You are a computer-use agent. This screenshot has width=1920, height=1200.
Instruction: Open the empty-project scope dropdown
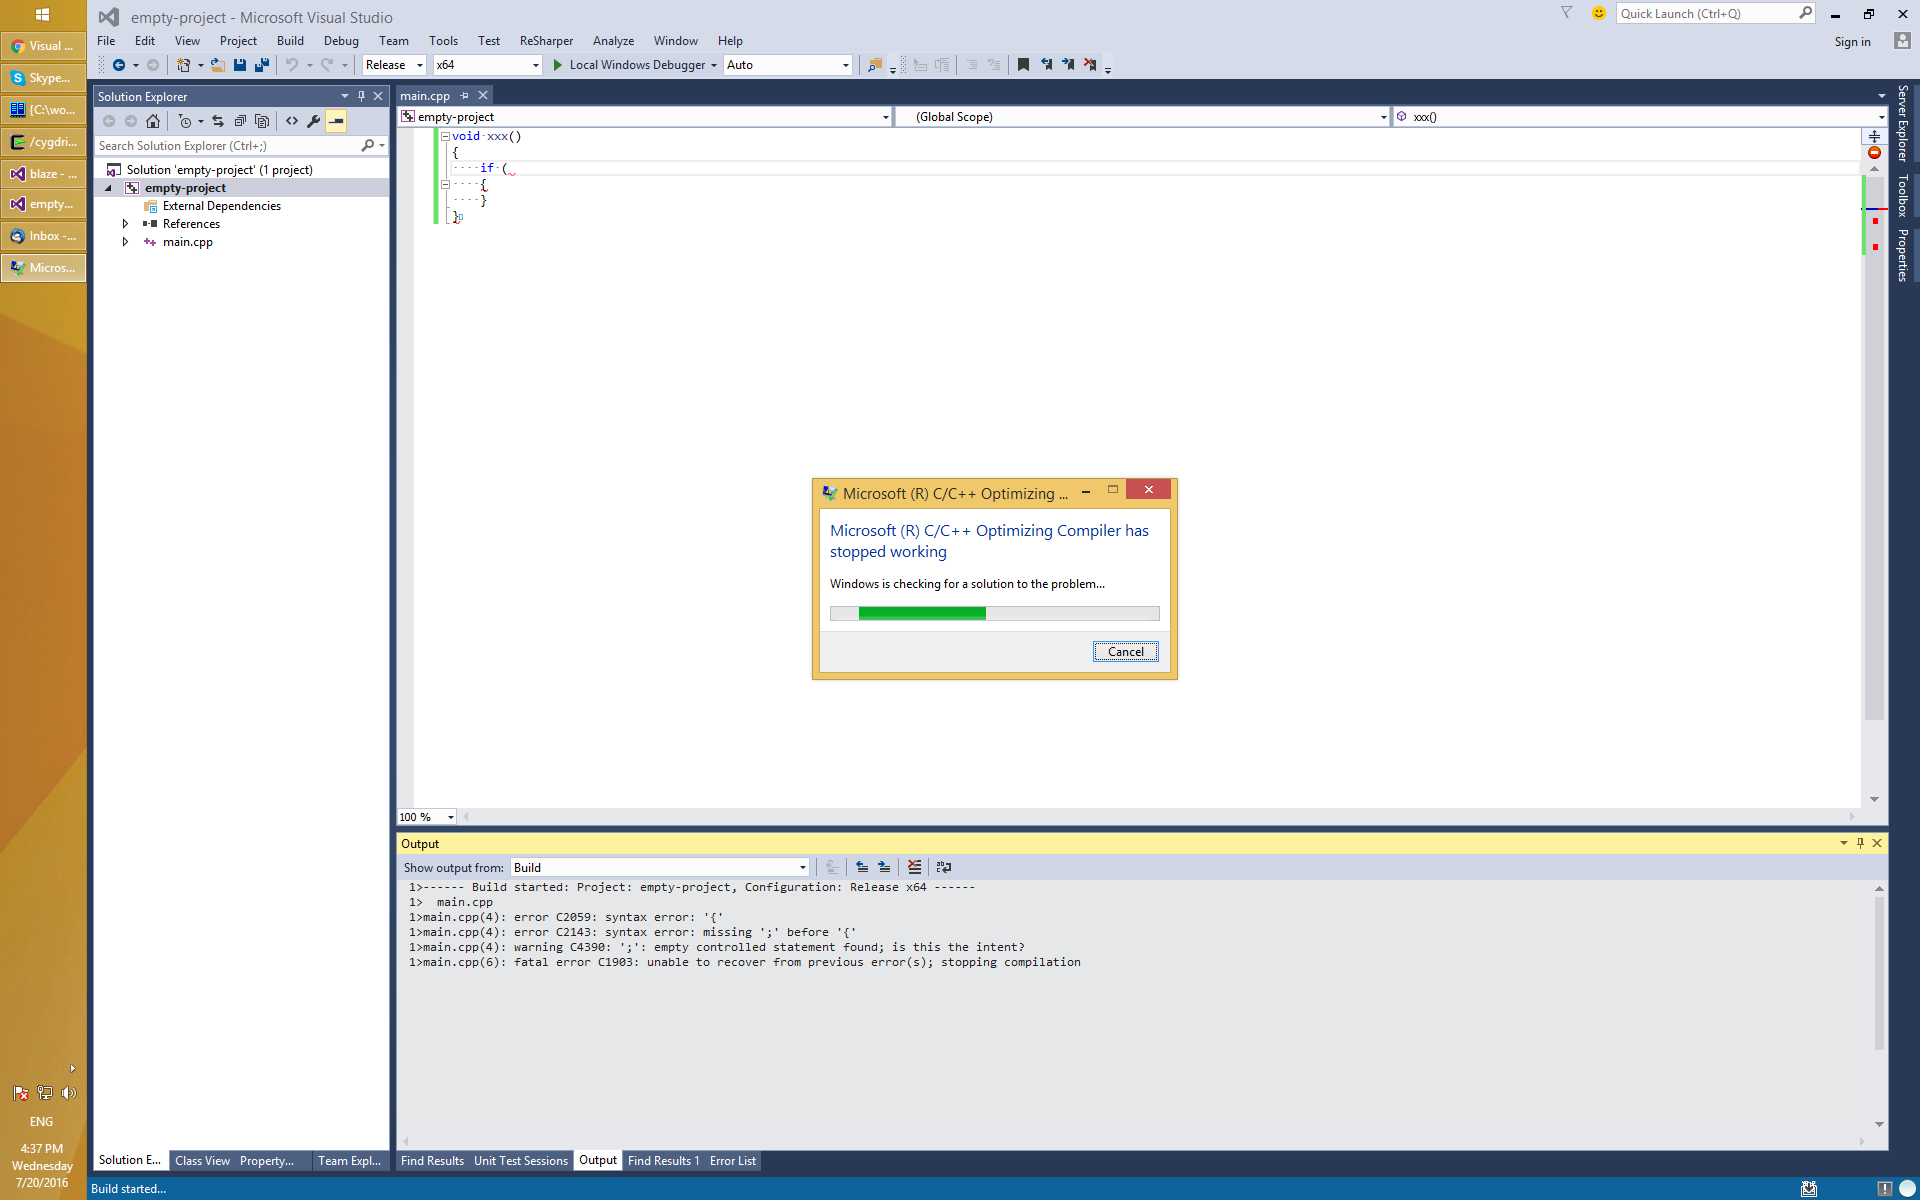[645, 117]
